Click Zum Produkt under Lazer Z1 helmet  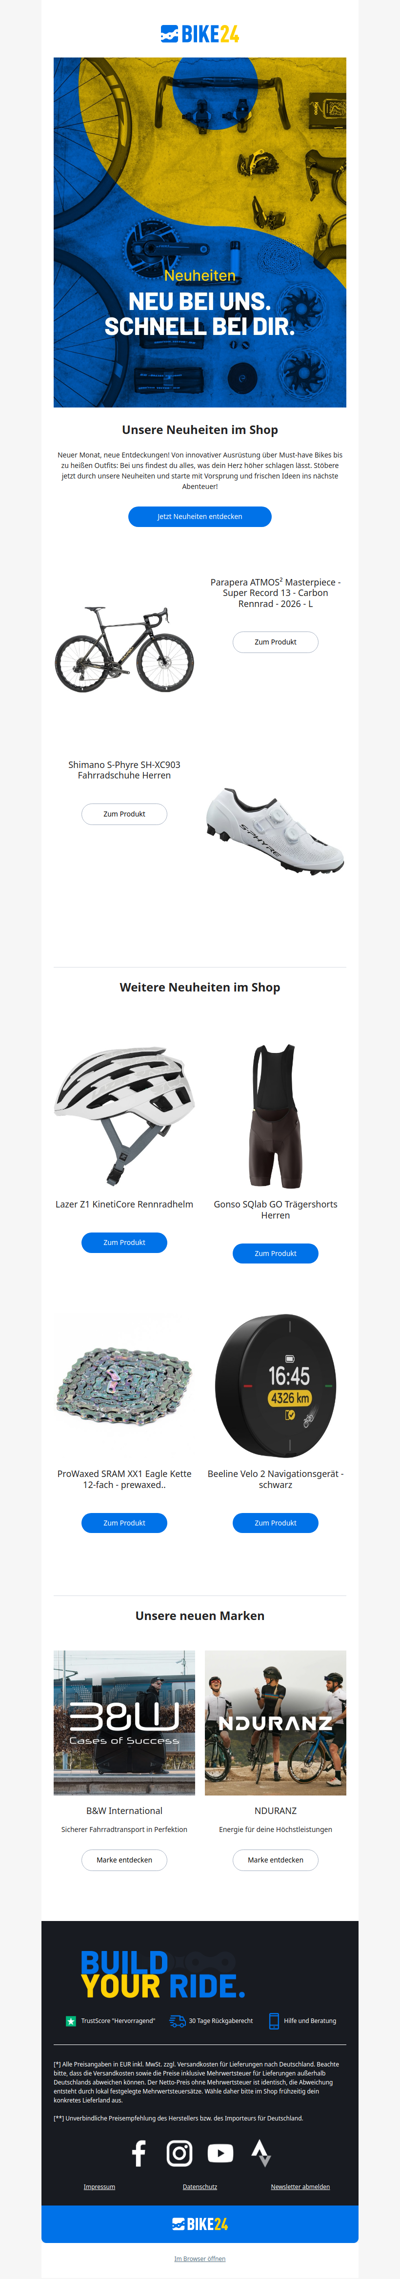point(124,1242)
